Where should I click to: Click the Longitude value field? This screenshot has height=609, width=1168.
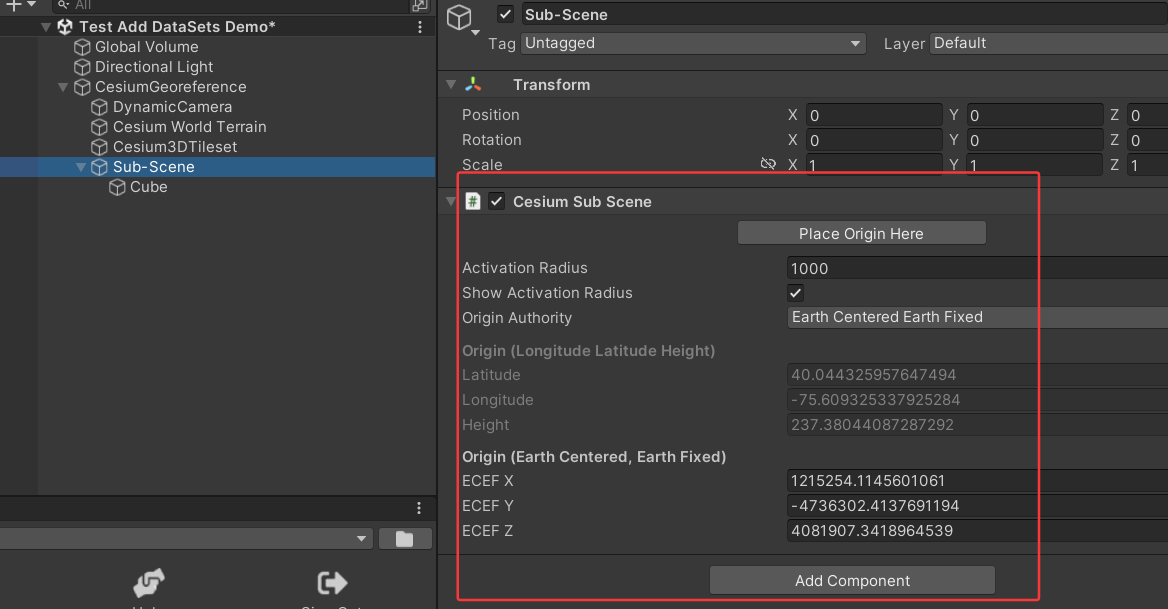(977, 400)
